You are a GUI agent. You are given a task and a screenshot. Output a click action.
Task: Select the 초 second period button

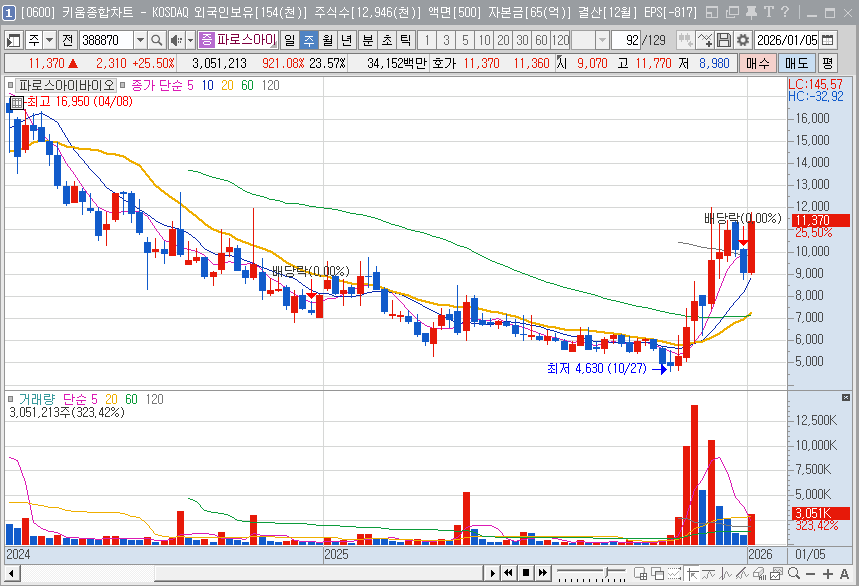pos(387,40)
